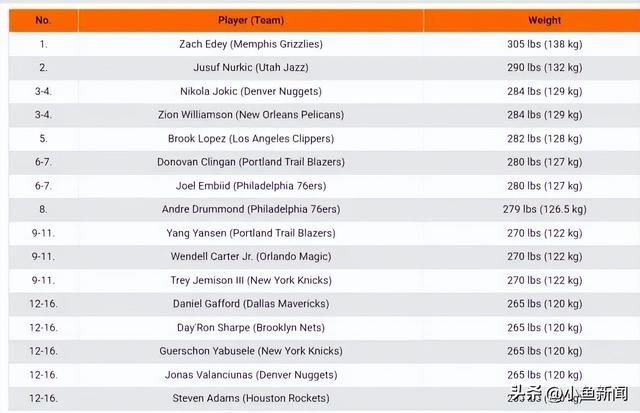The image size is (640, 413).
Task: Select the Andre Drummond player cell
Action: pos(250,210)
